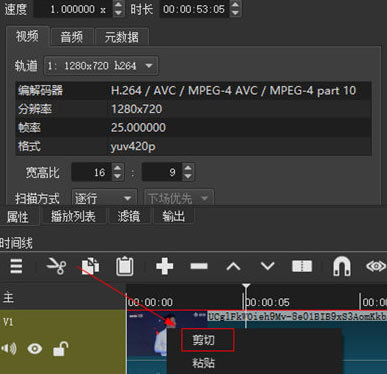
Task: Click speed 1.000000 input field
Action: pyautogui.click(x=74, y=9)
